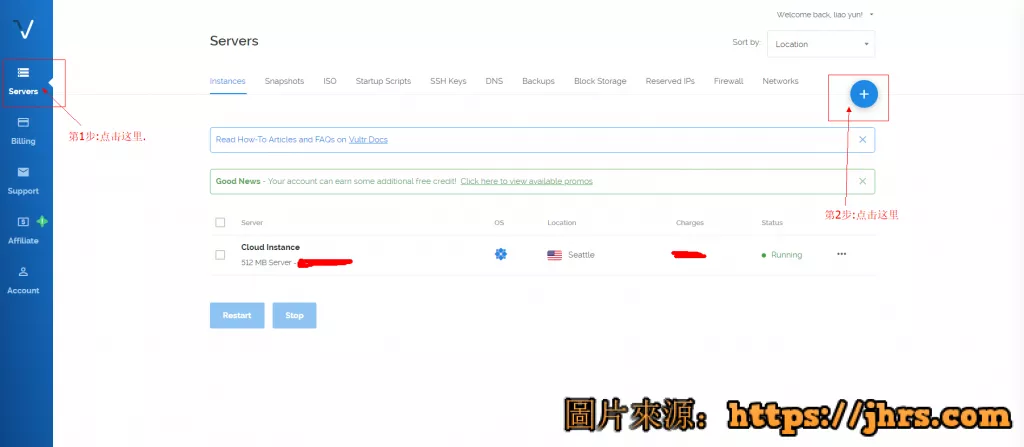Click the Server column header

point(252,223)
